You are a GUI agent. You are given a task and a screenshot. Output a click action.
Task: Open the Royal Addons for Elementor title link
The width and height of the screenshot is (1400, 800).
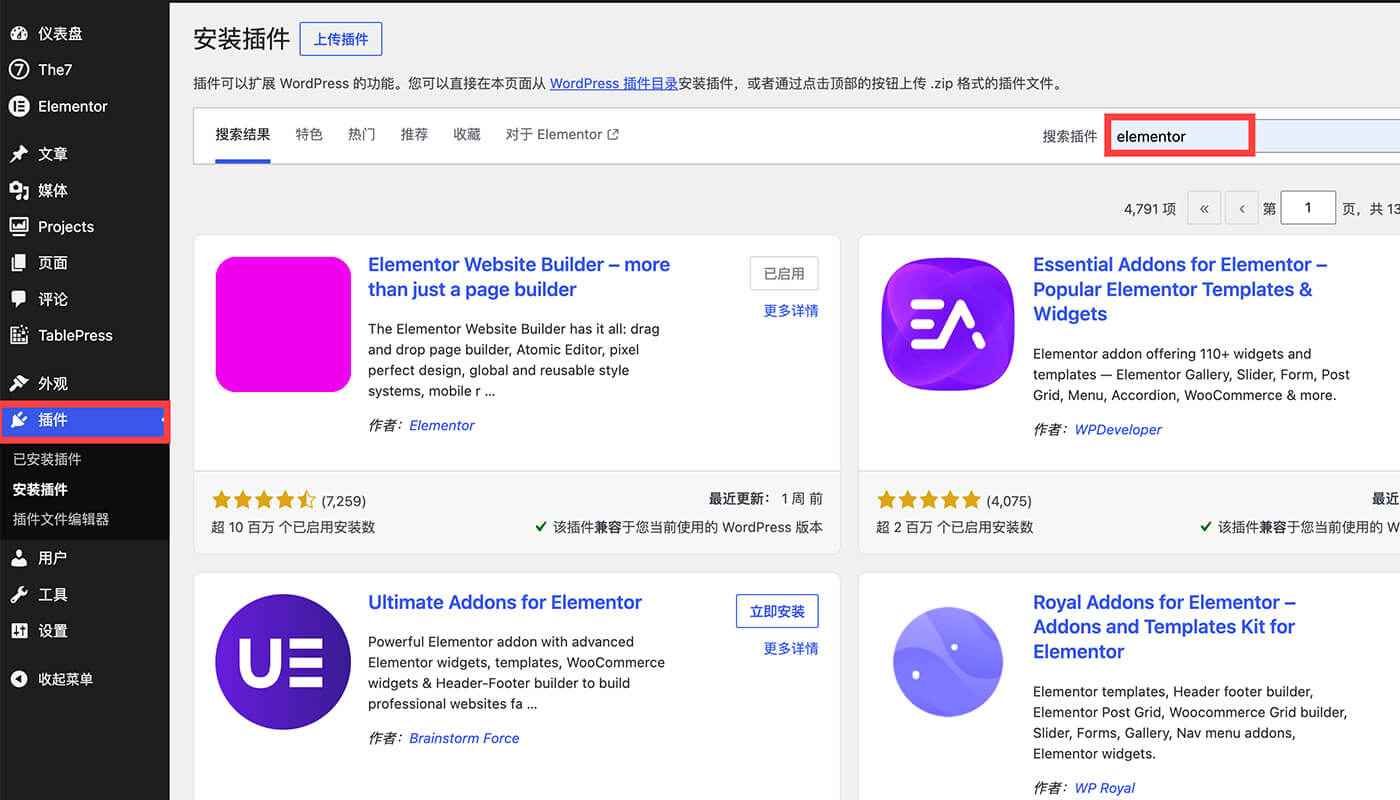(x=1164, y=627)
